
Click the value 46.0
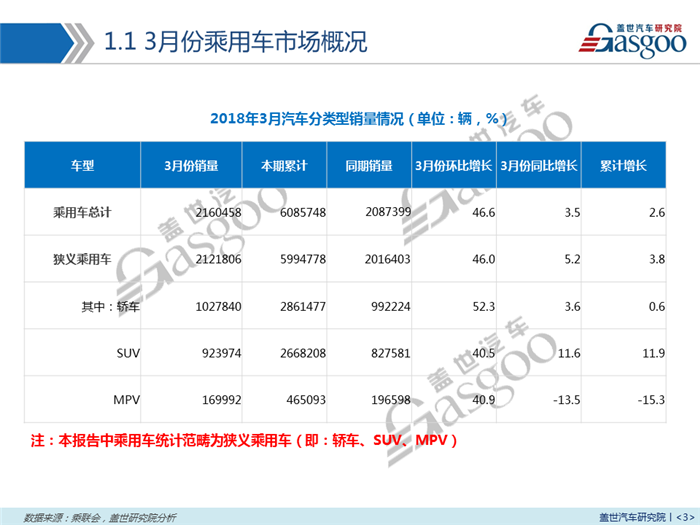pos(484,259)
